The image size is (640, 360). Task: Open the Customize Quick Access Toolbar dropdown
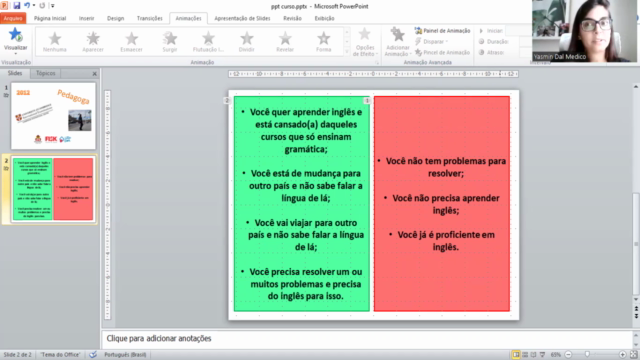pos(52,6)
